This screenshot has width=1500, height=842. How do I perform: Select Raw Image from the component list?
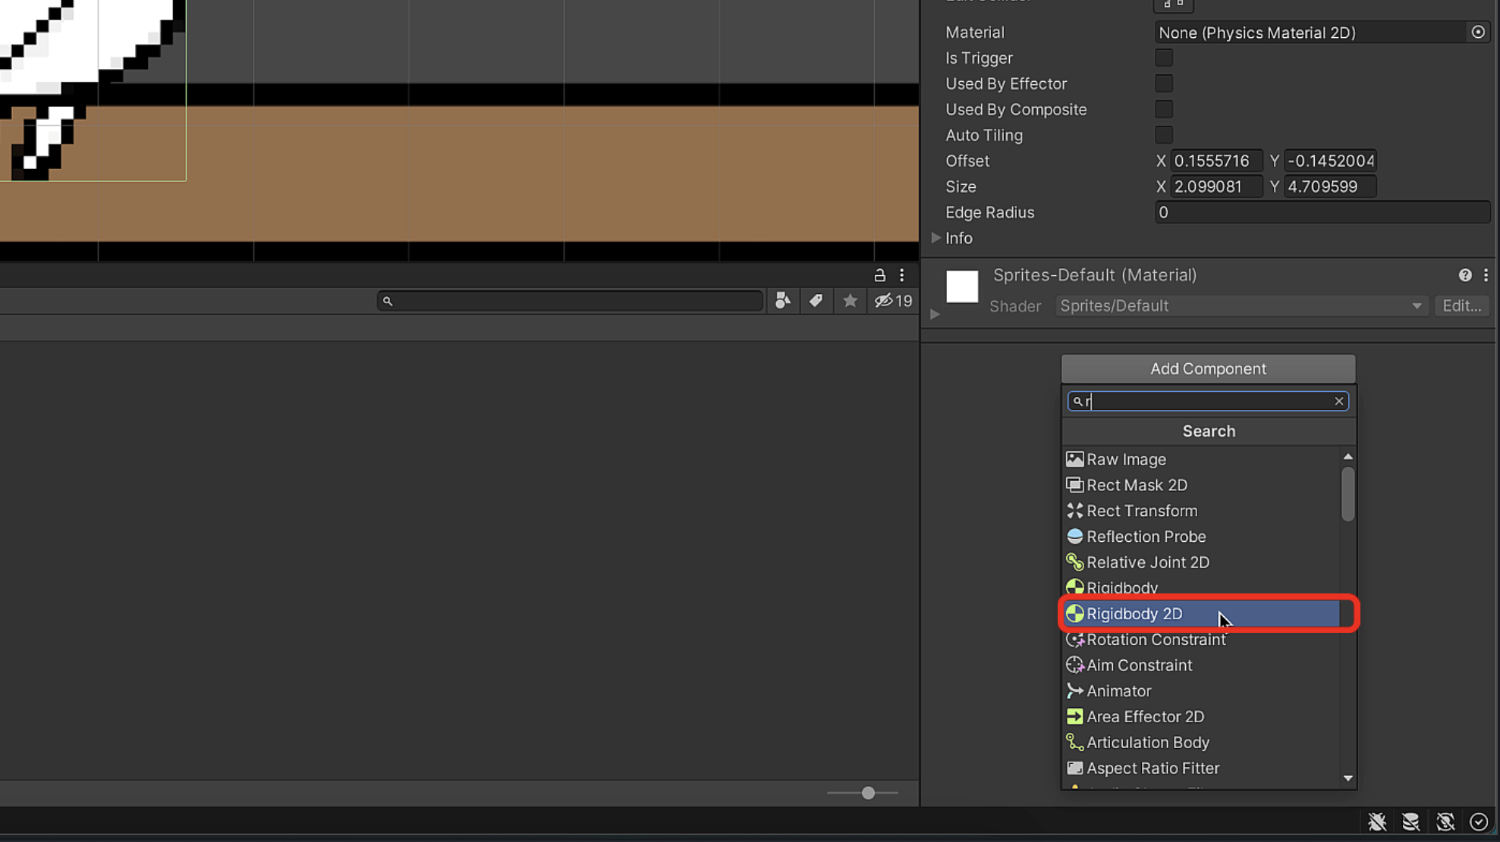(x=1201, y=459)
